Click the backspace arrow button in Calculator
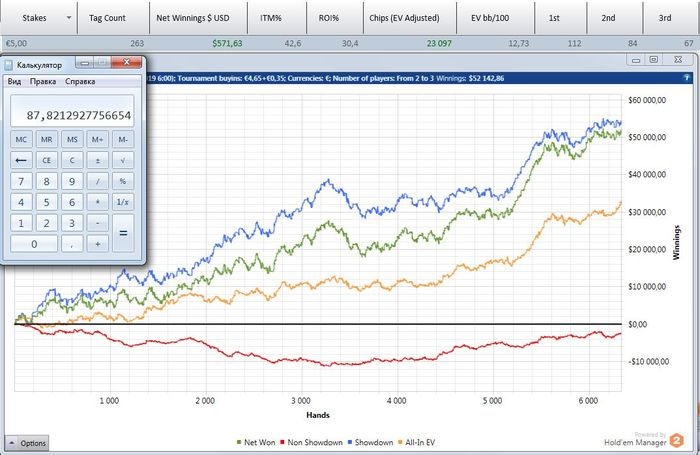 coord(21,160)
